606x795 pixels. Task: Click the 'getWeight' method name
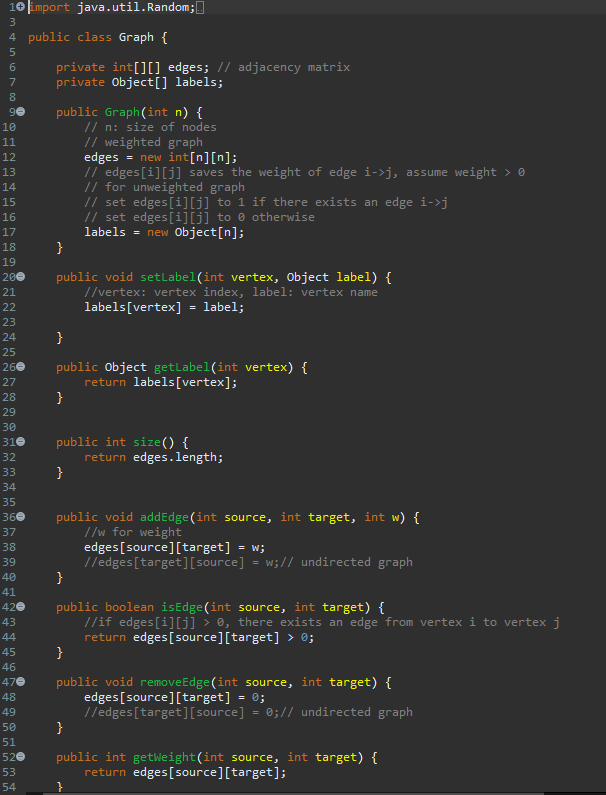pyautogui.click(x=164, y=757)
